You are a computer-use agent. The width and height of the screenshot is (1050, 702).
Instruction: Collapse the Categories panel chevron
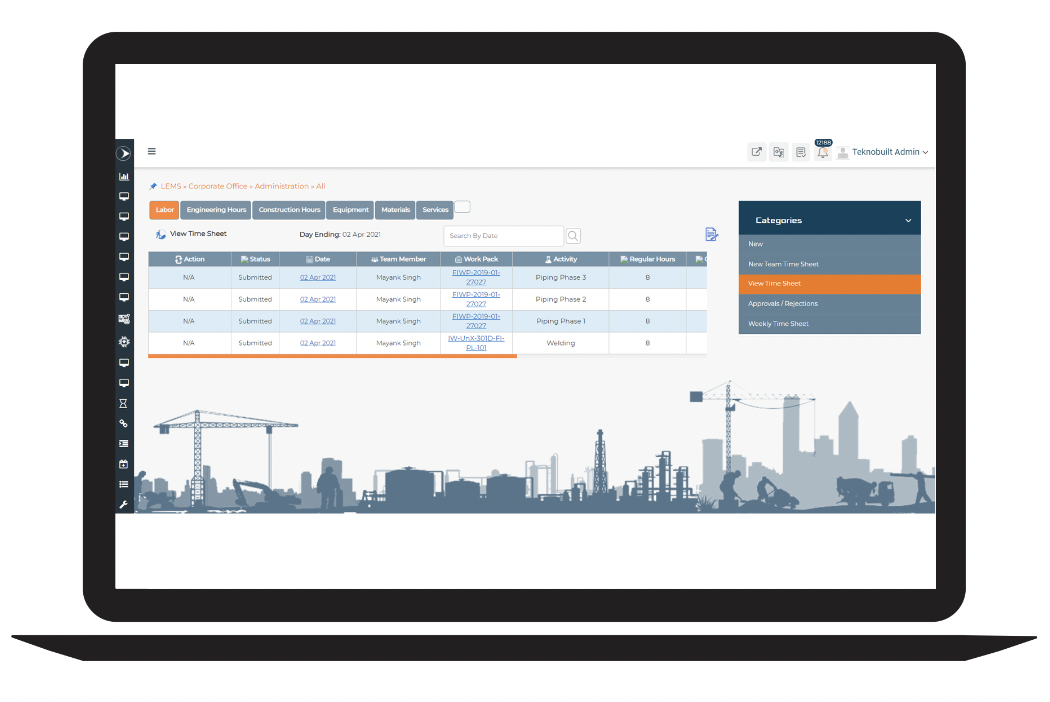(908, 220)
